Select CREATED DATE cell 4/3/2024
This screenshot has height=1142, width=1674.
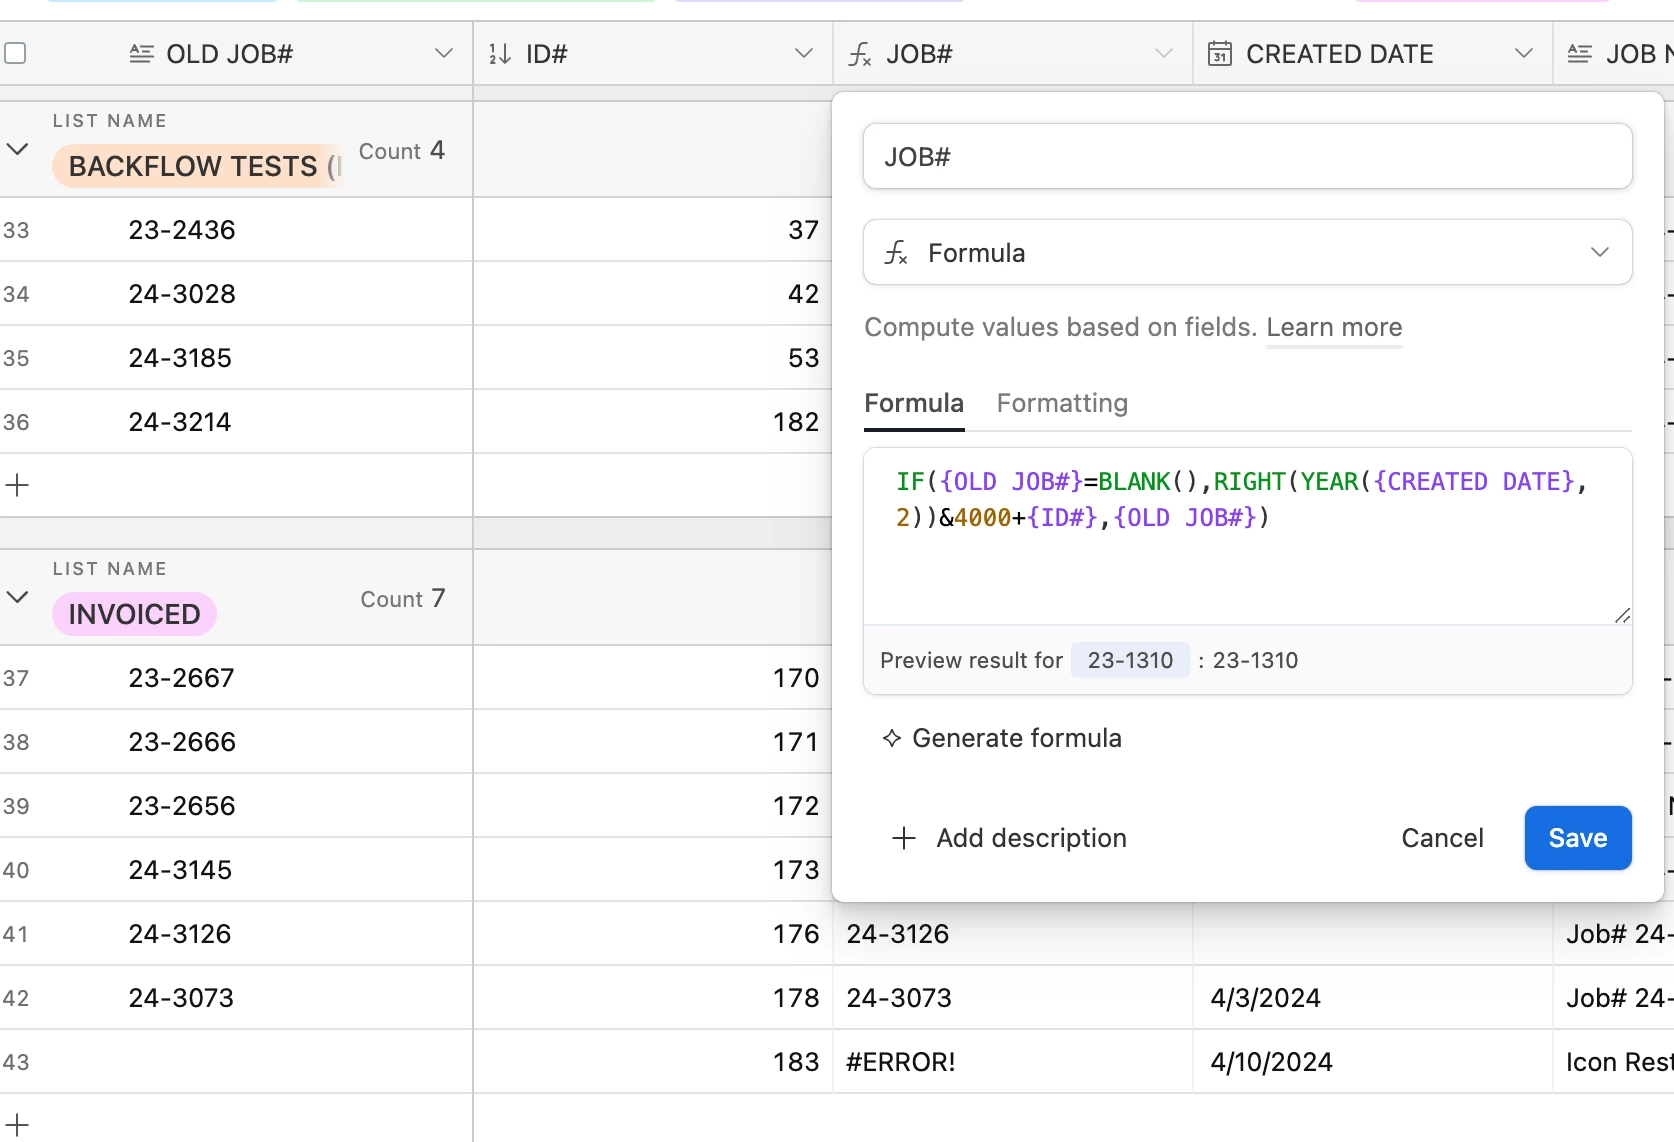coord(1373,998)
